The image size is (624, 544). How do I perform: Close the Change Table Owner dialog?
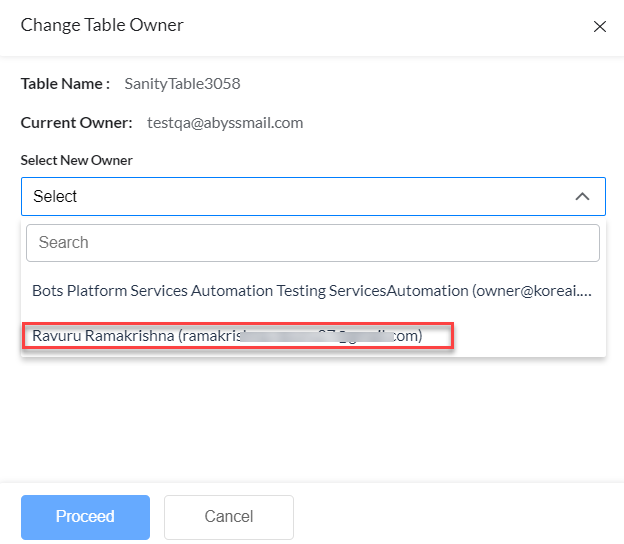pos(600,27)
